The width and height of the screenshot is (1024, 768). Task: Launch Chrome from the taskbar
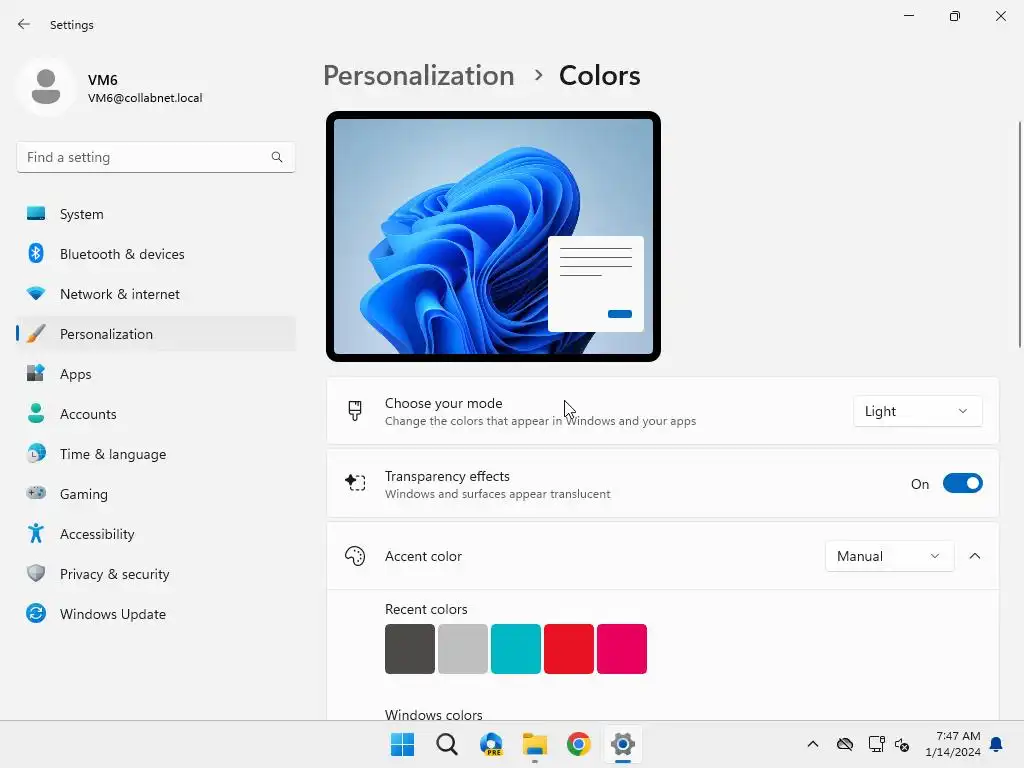coord(579,744)
